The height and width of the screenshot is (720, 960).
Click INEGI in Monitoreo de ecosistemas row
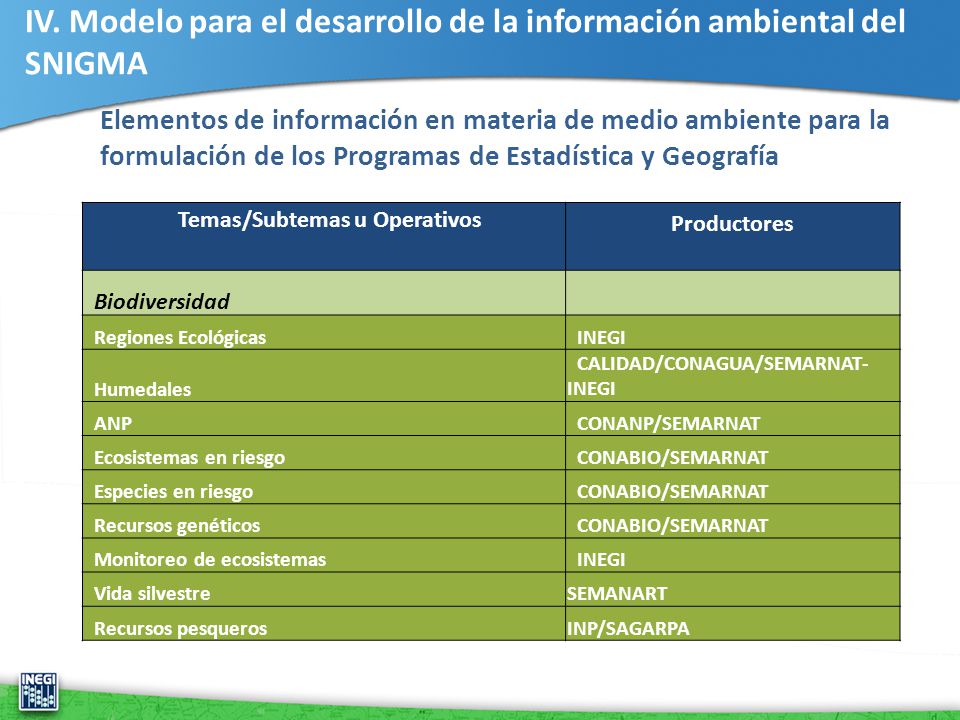coord(733,555)
